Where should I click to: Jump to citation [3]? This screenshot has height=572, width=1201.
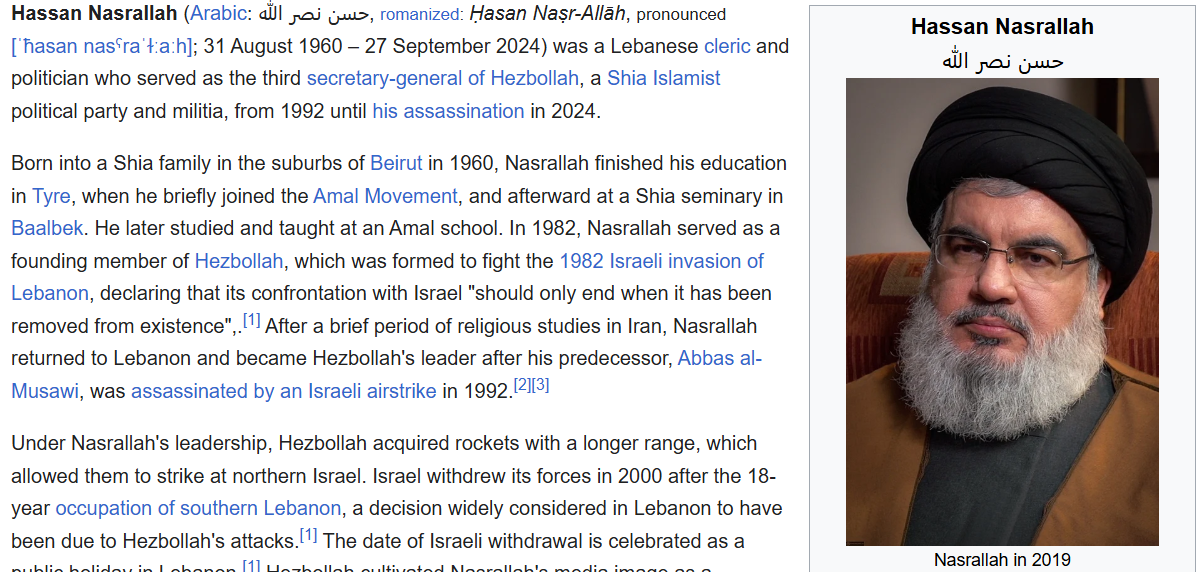541,385
